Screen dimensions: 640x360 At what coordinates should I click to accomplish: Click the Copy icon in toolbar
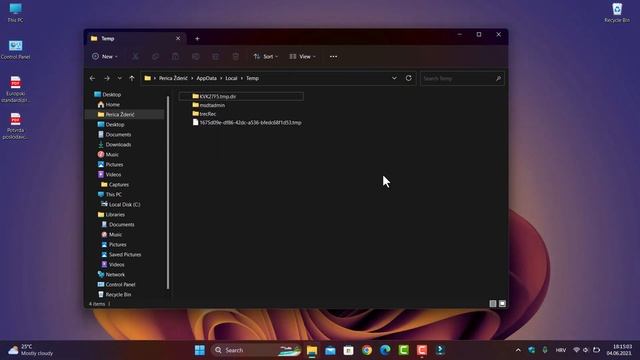(155, 56)
